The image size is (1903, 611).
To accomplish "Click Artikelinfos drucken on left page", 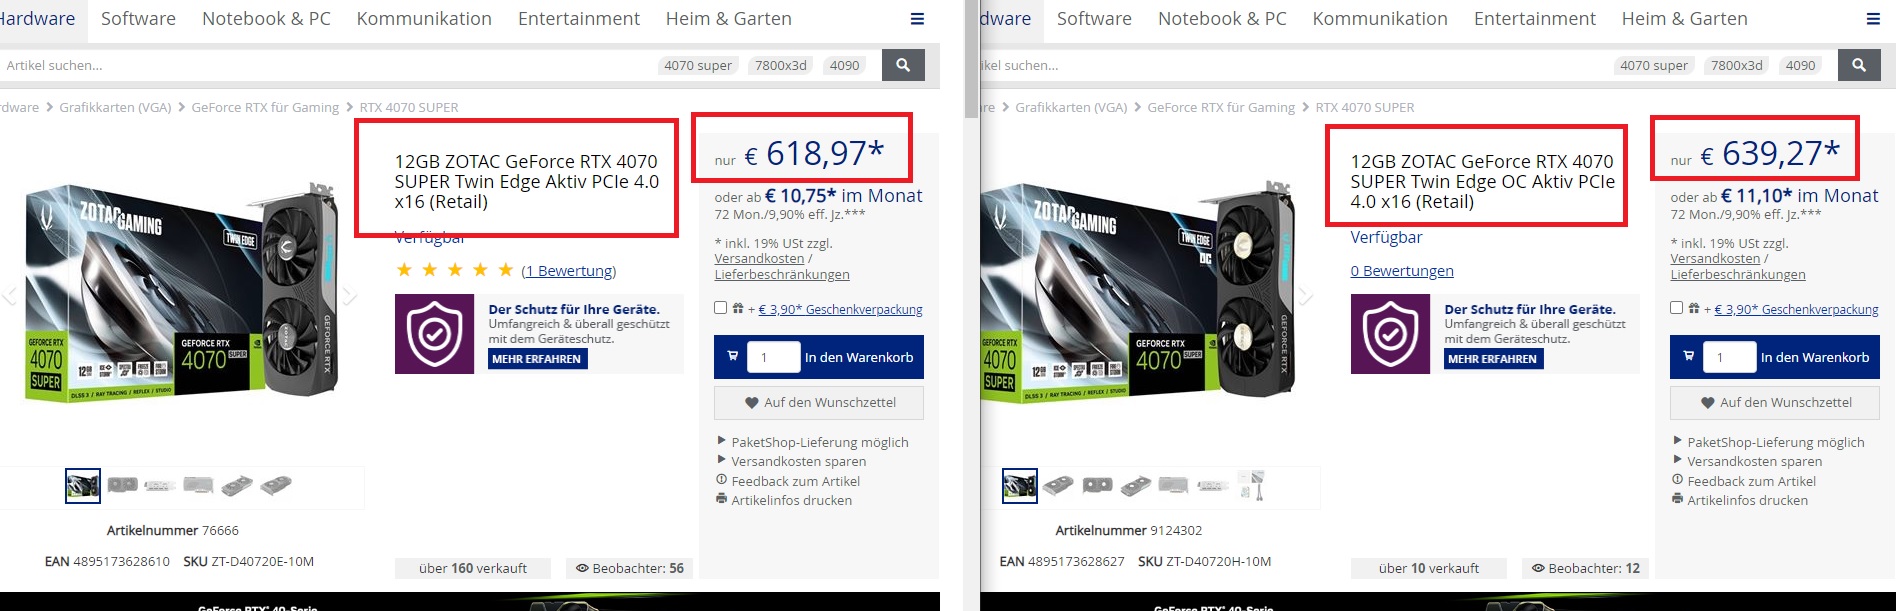I will (791, 500).
